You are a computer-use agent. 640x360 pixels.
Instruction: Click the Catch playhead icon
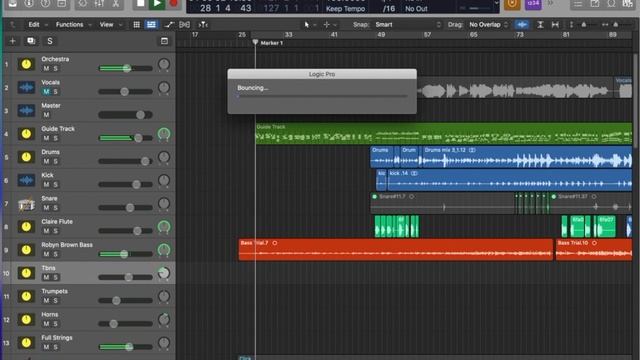coord(203,24)
